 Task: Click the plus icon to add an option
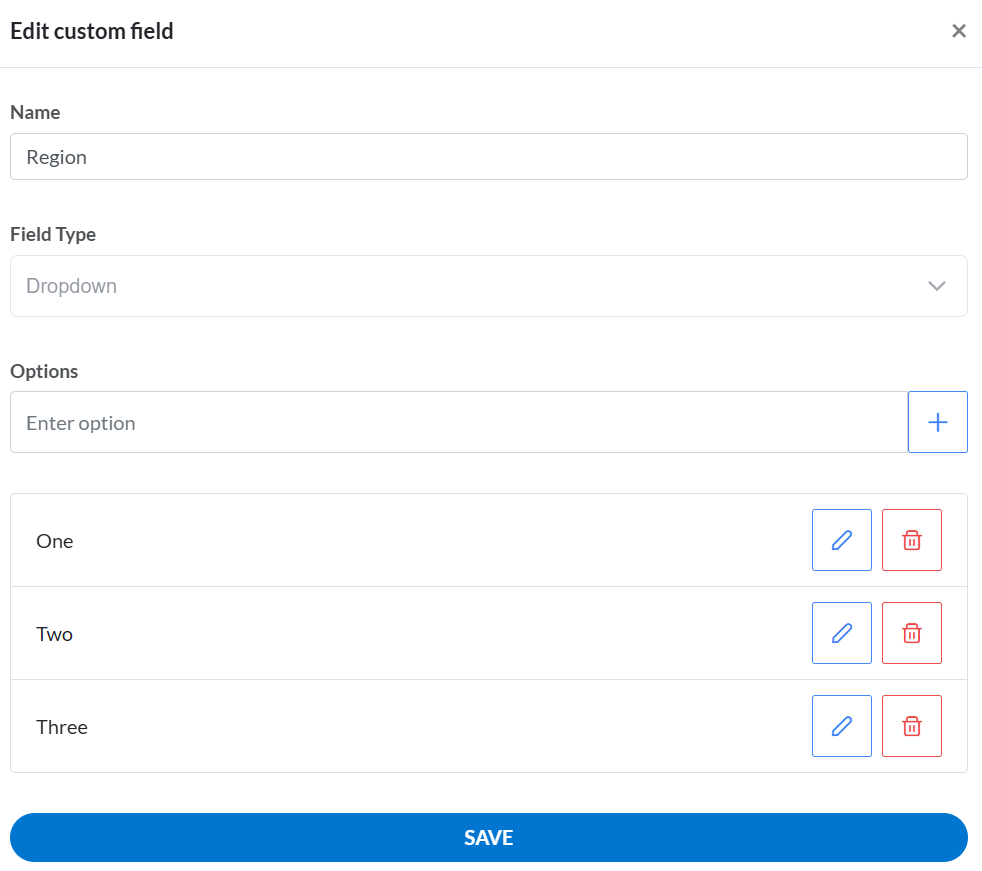(937, 421)
